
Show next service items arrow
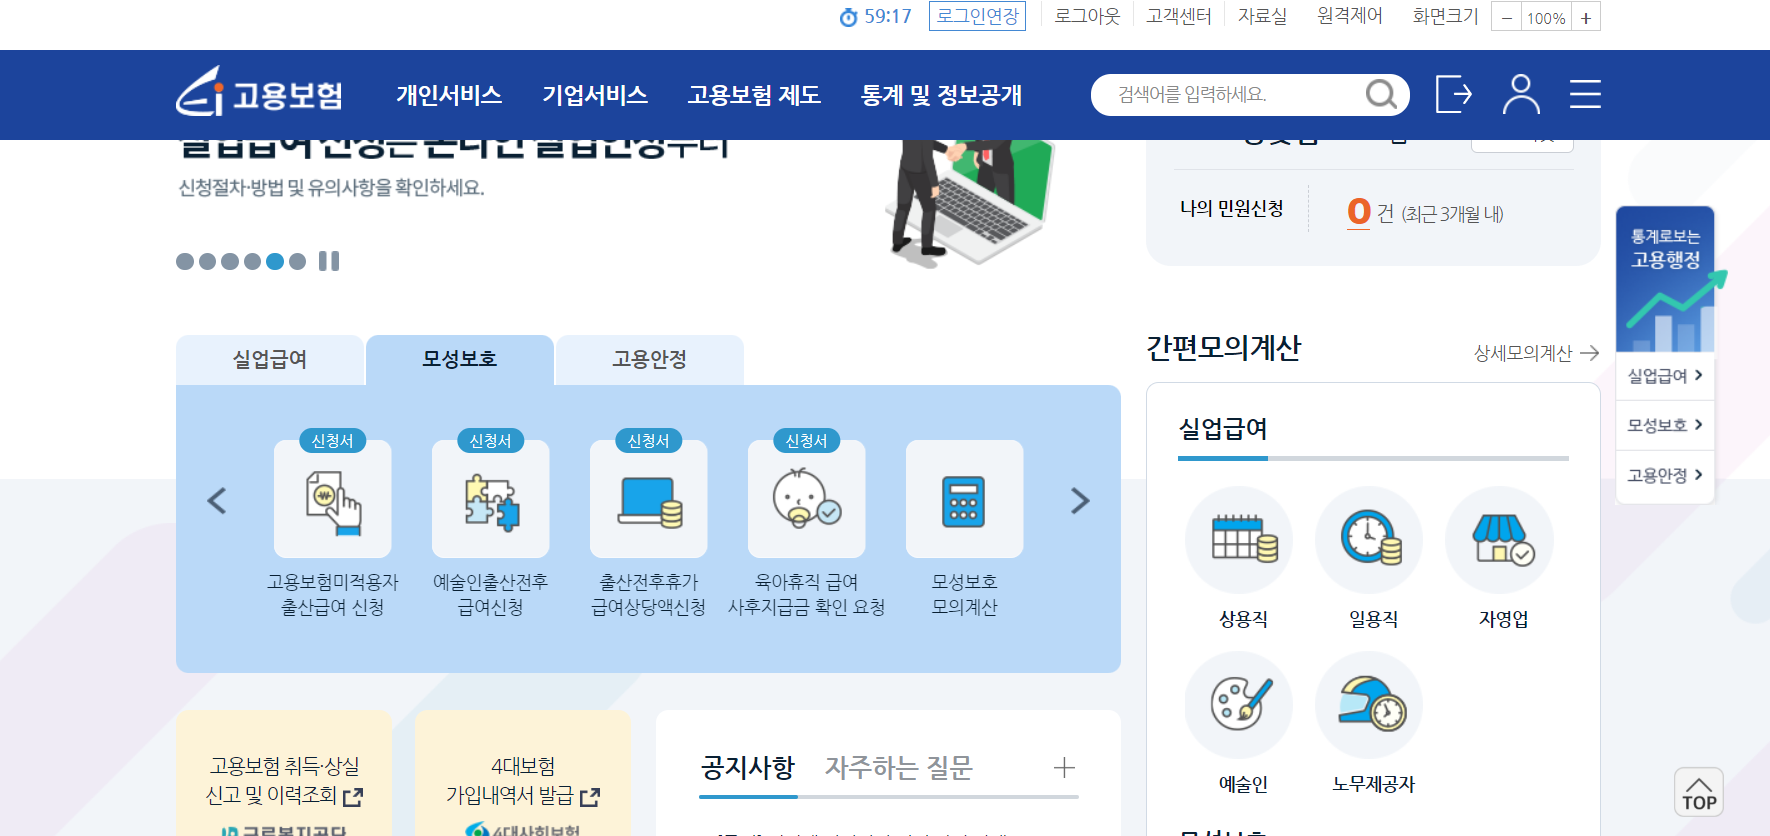pos(1079,500)
